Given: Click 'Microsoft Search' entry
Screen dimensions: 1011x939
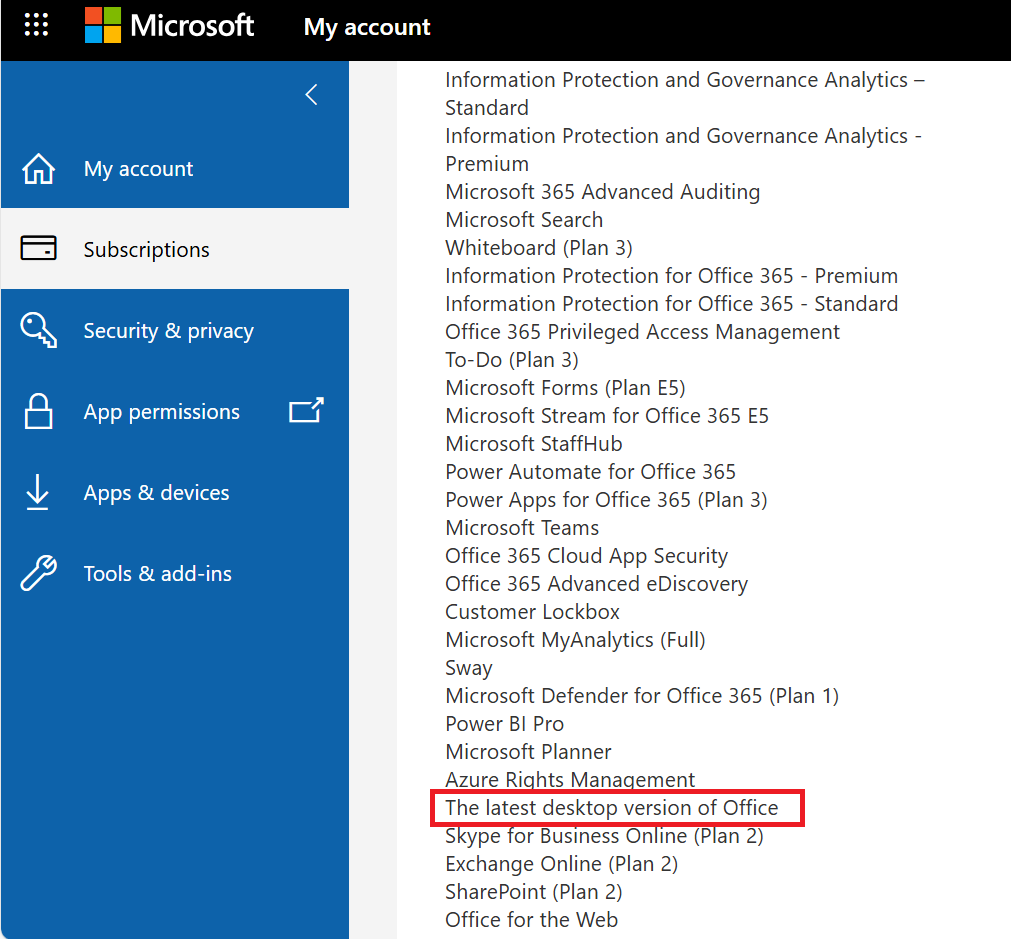Looking at the screenshot, I should 524,220.
